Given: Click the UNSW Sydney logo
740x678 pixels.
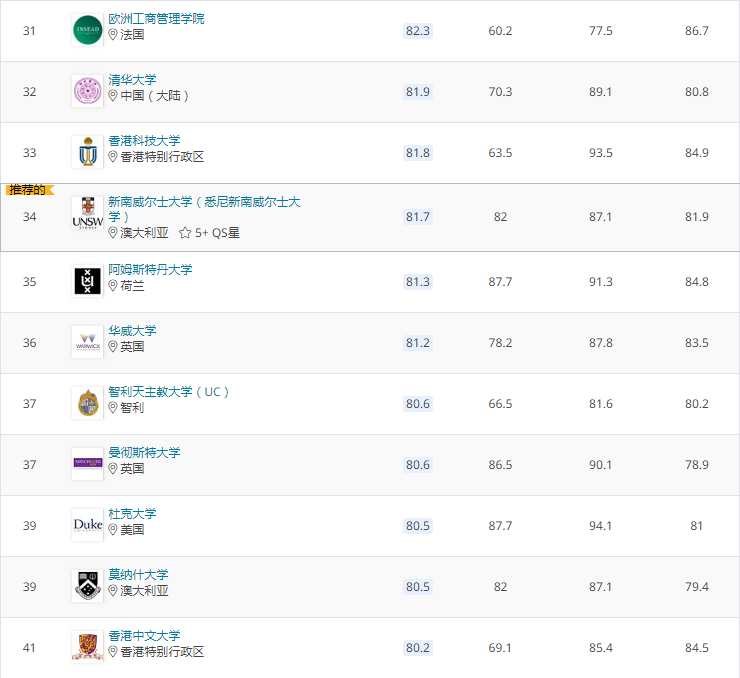Looking at the screenshot, I should 87,214.
